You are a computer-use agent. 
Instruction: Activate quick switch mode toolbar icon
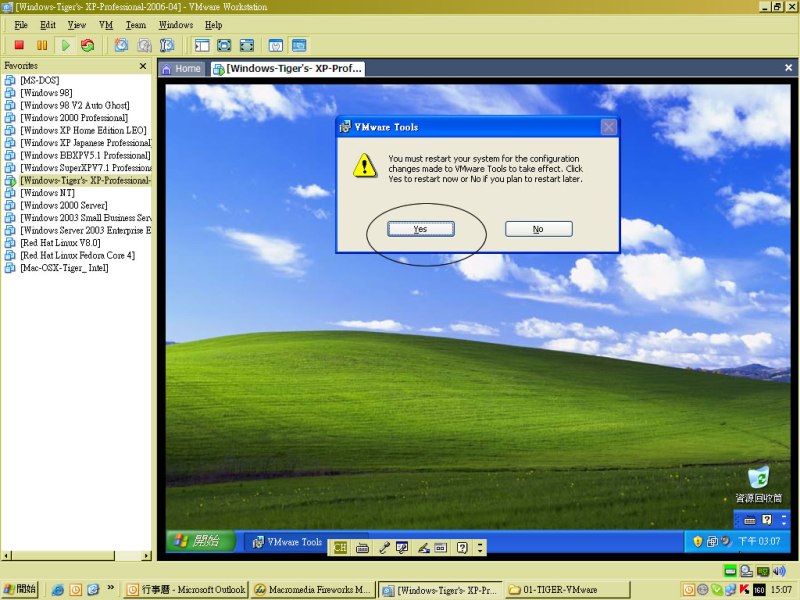click(x=246, y=45)
